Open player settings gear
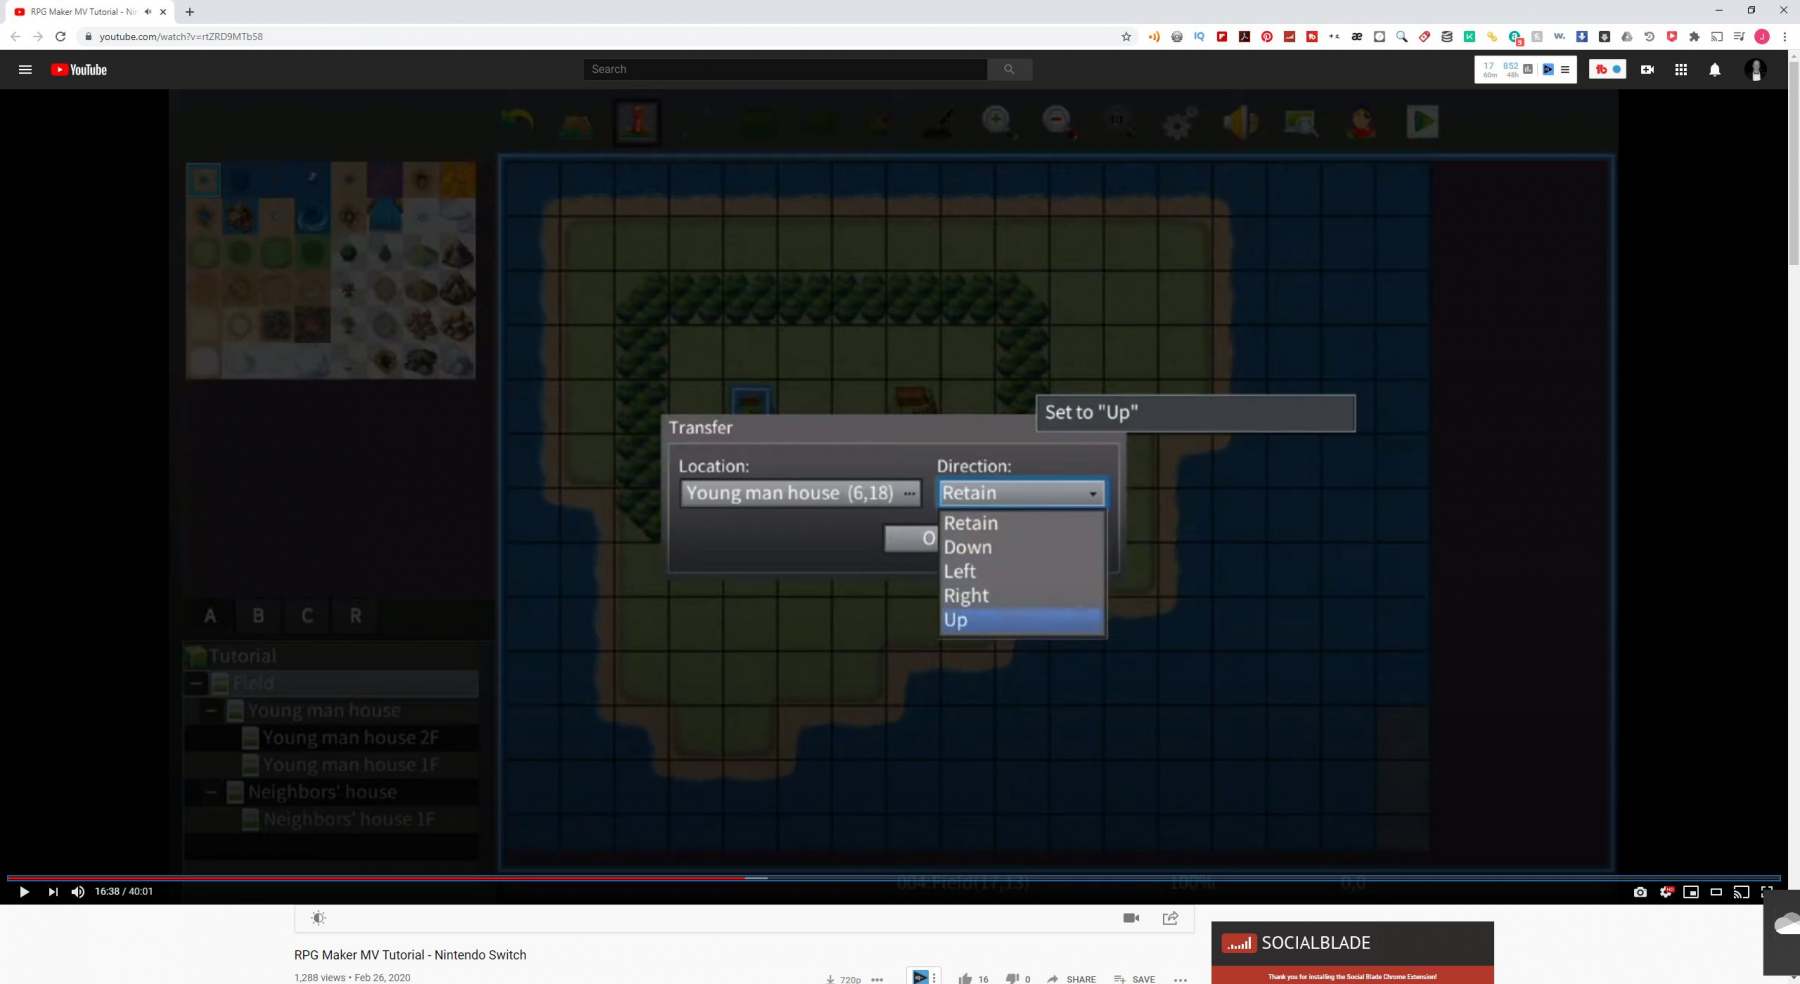Viewport: 1800px width, 984px height. [1666, 892]
